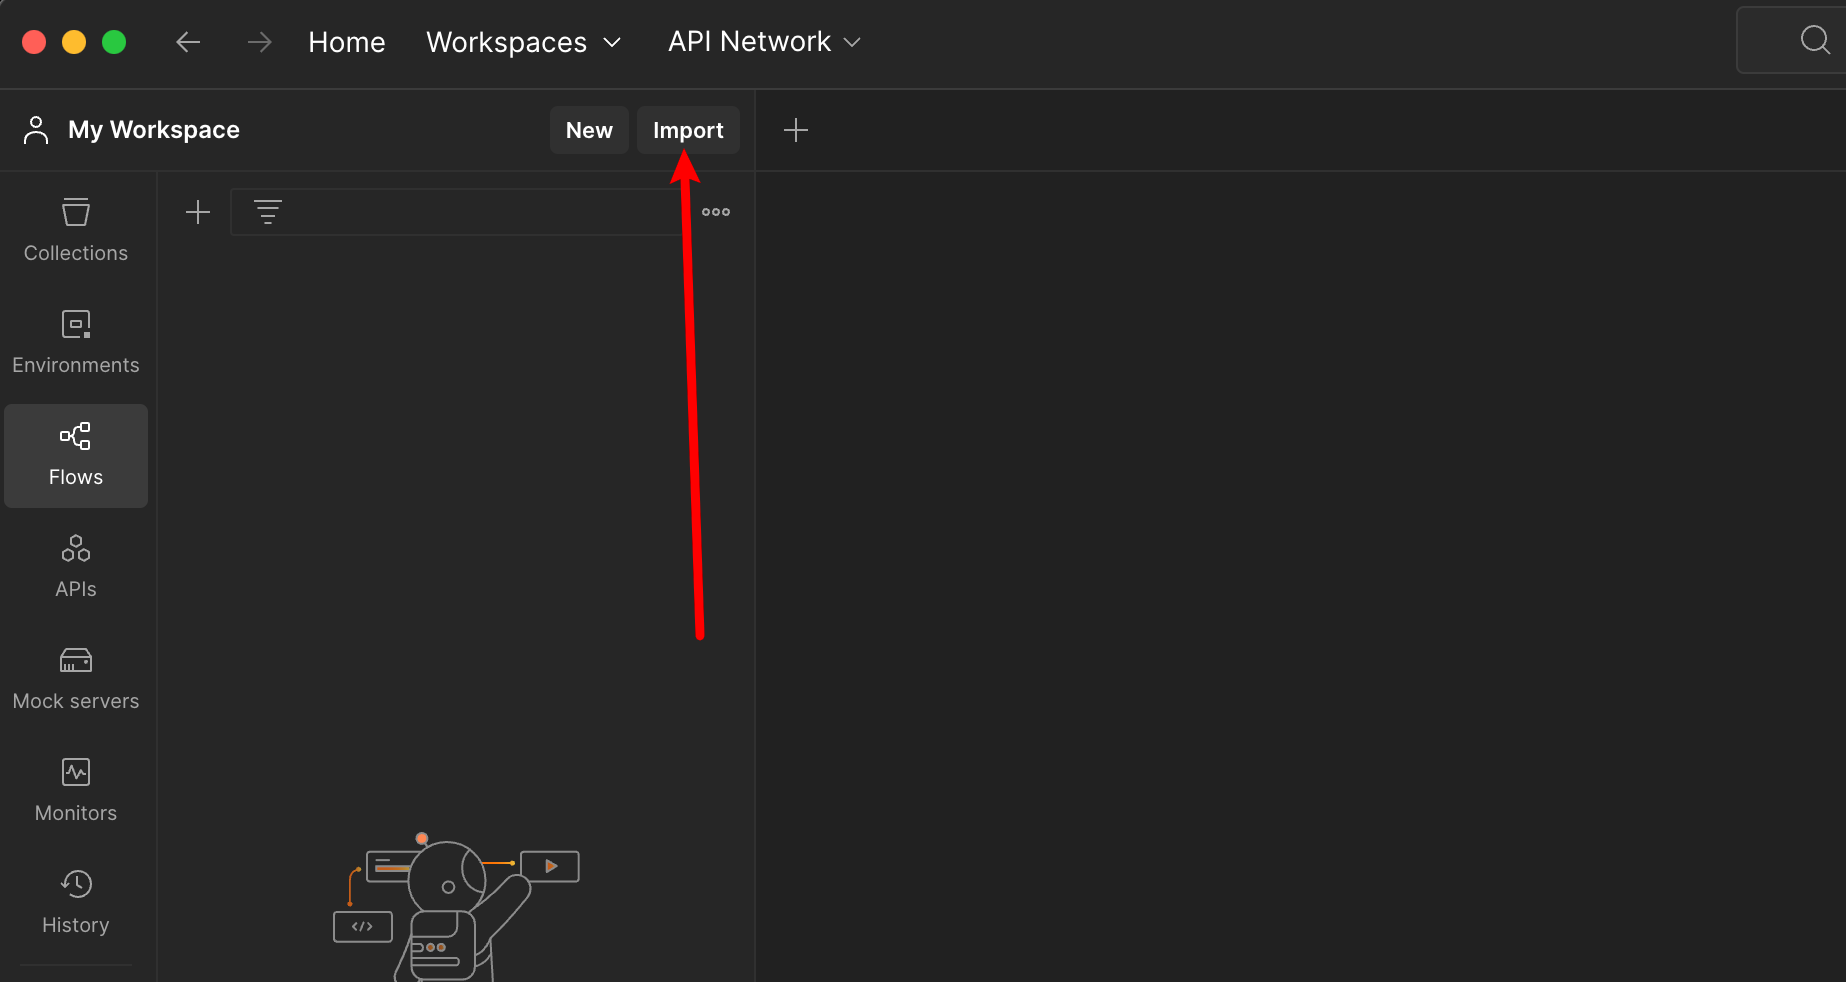Navigate back with the left arrow
1846x982 pixels.
[188, 41]
